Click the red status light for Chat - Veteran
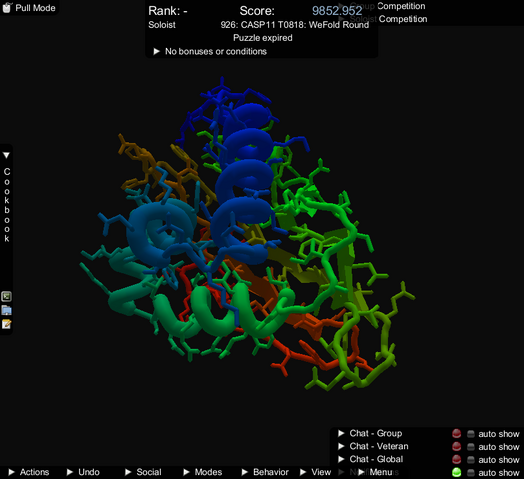Image resolution: width=524 pixels, height=479 pixels. [x=456, y=447]
